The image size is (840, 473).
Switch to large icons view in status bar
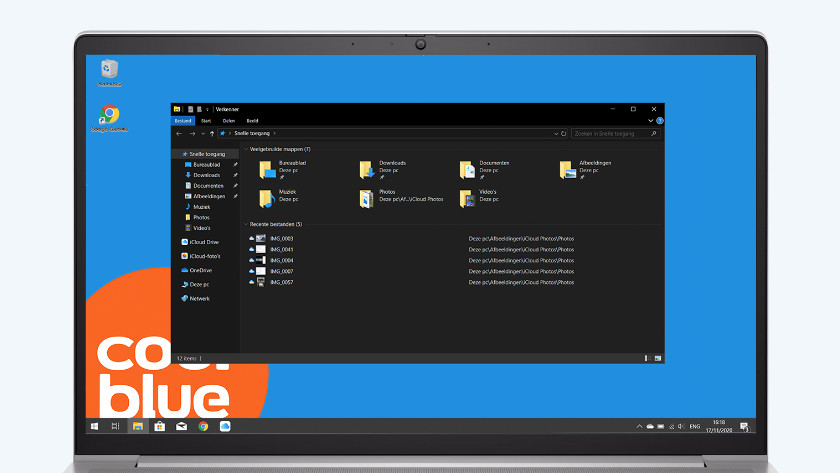[x=657, y=358]
